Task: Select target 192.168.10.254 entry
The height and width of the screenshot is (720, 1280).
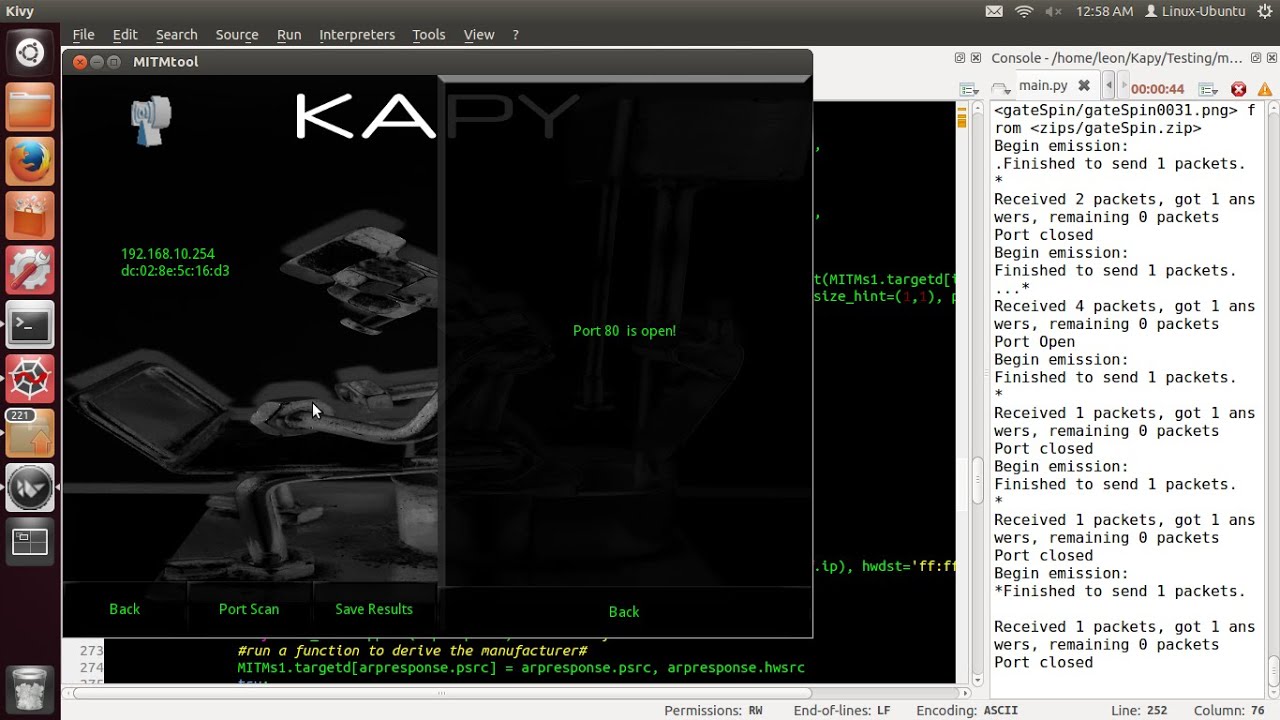Action: pos(168,254)
